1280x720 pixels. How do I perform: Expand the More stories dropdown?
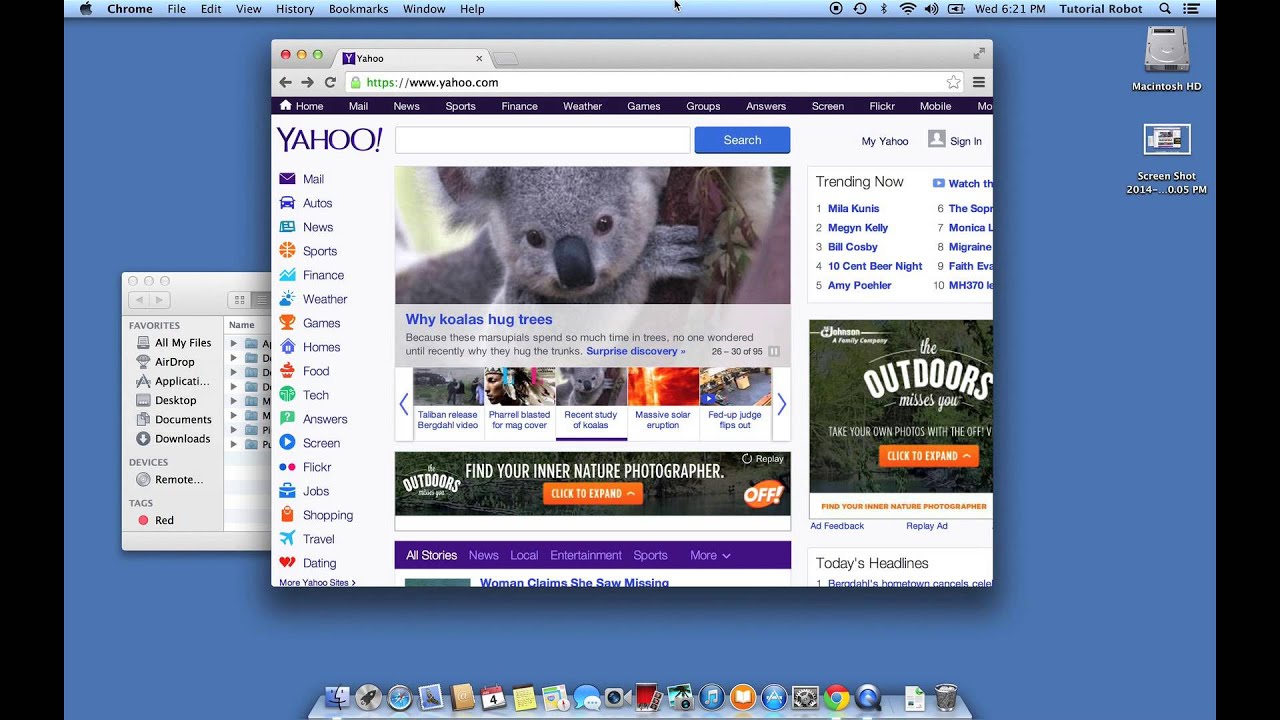[x=710, y=555]
